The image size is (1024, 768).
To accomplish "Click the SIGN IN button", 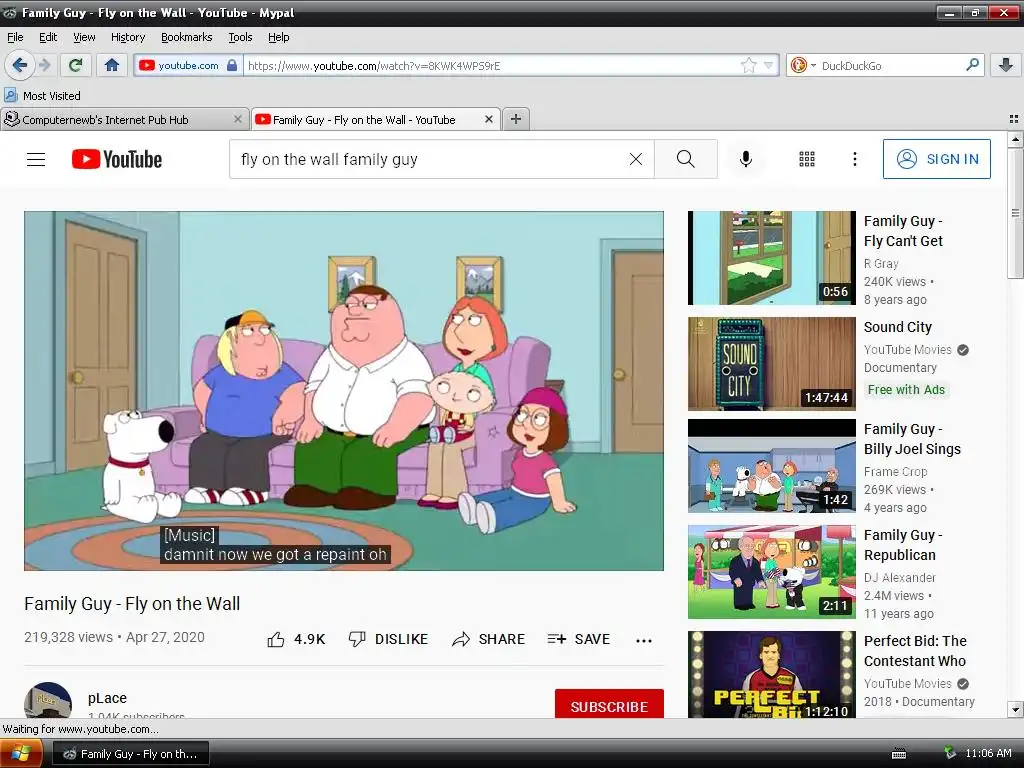I will 936,159.
